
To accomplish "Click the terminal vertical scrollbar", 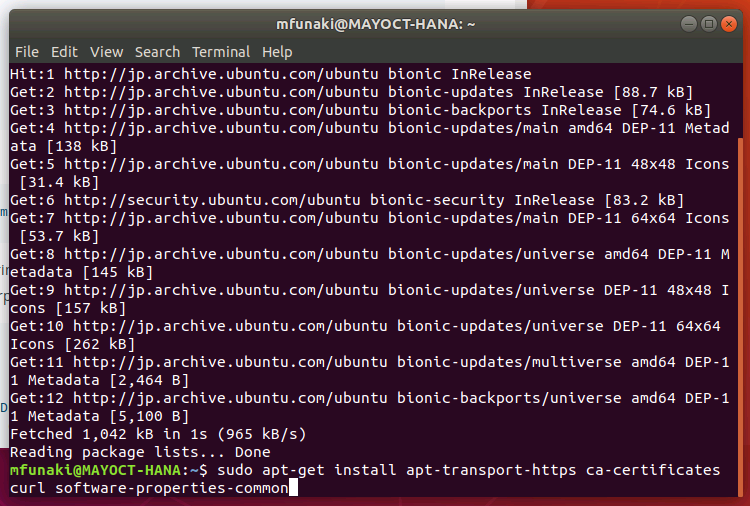I will pyautogui.click(x=741, y=316).
